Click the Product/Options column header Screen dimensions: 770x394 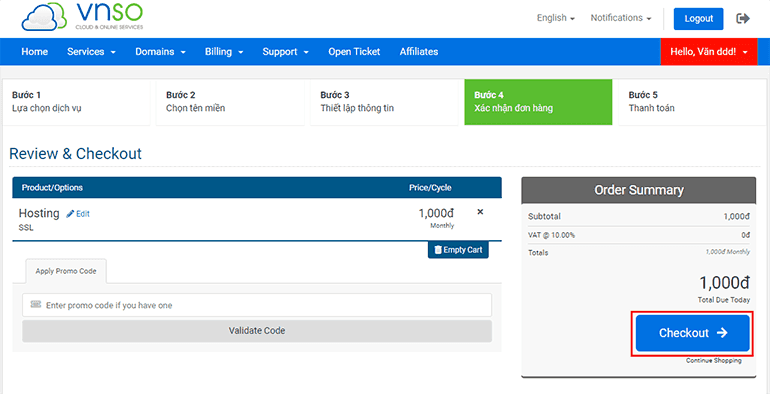tap(53, 188)
